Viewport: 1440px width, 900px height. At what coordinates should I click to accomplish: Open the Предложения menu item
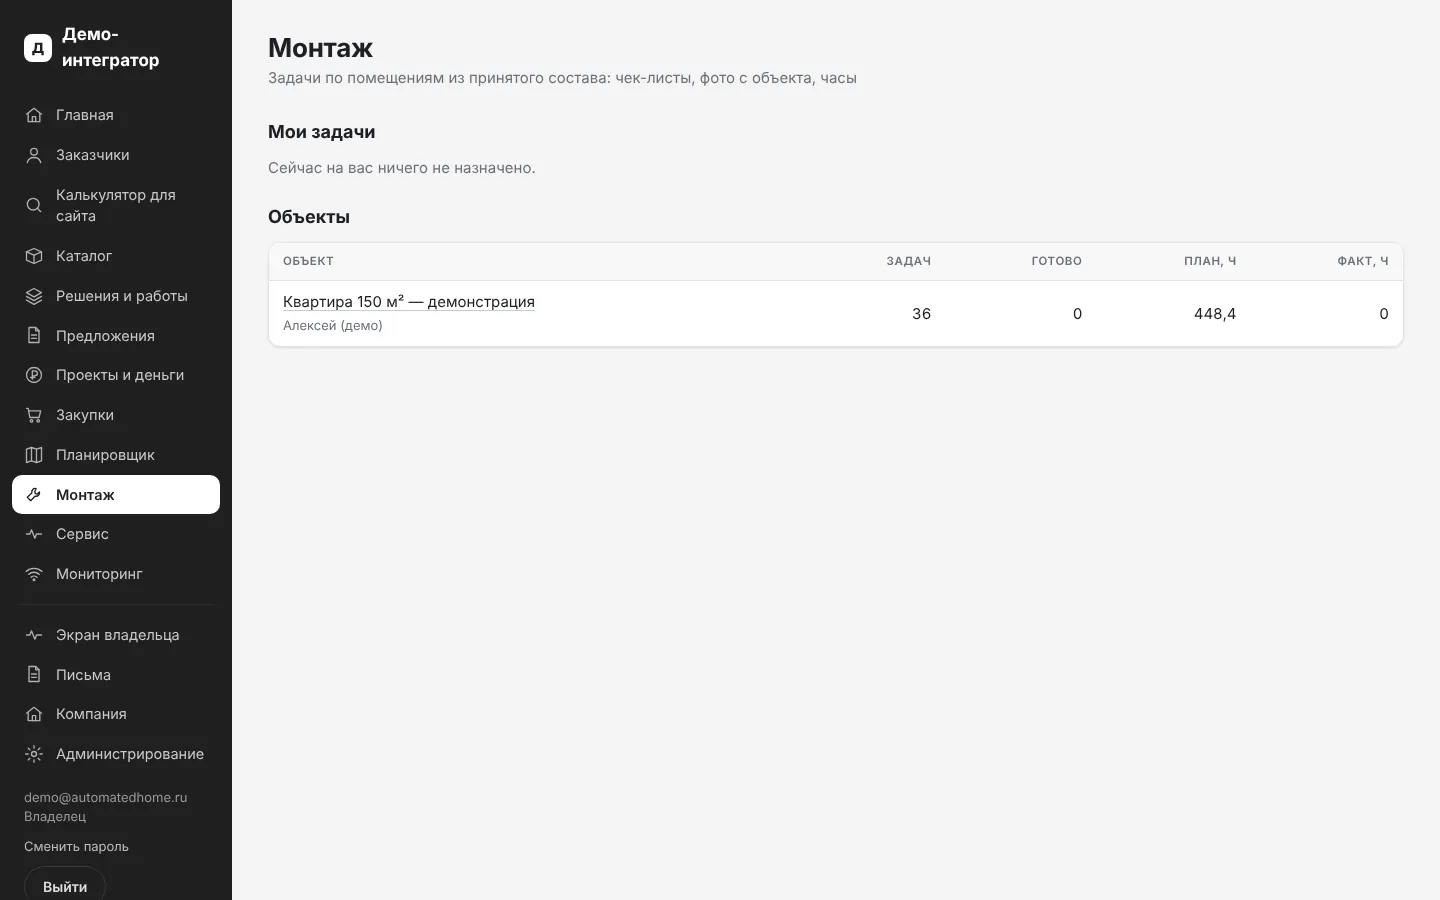tap(116, 336)
